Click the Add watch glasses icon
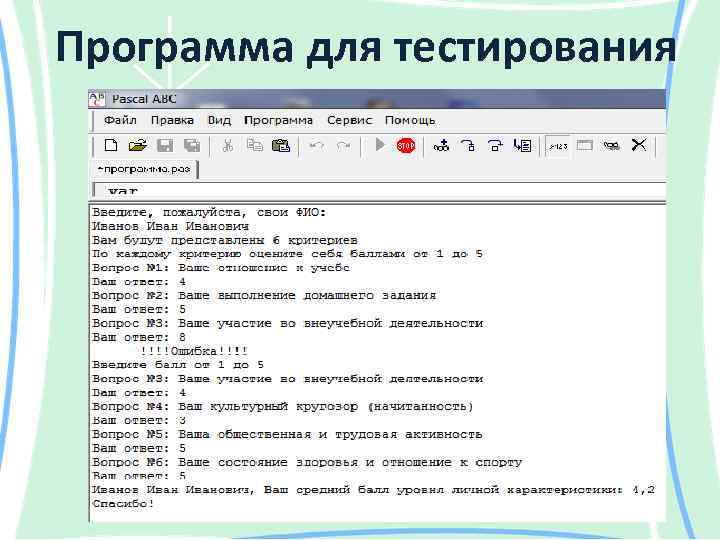This screenshot has height=540, width=720. click(x=441, y=146)
